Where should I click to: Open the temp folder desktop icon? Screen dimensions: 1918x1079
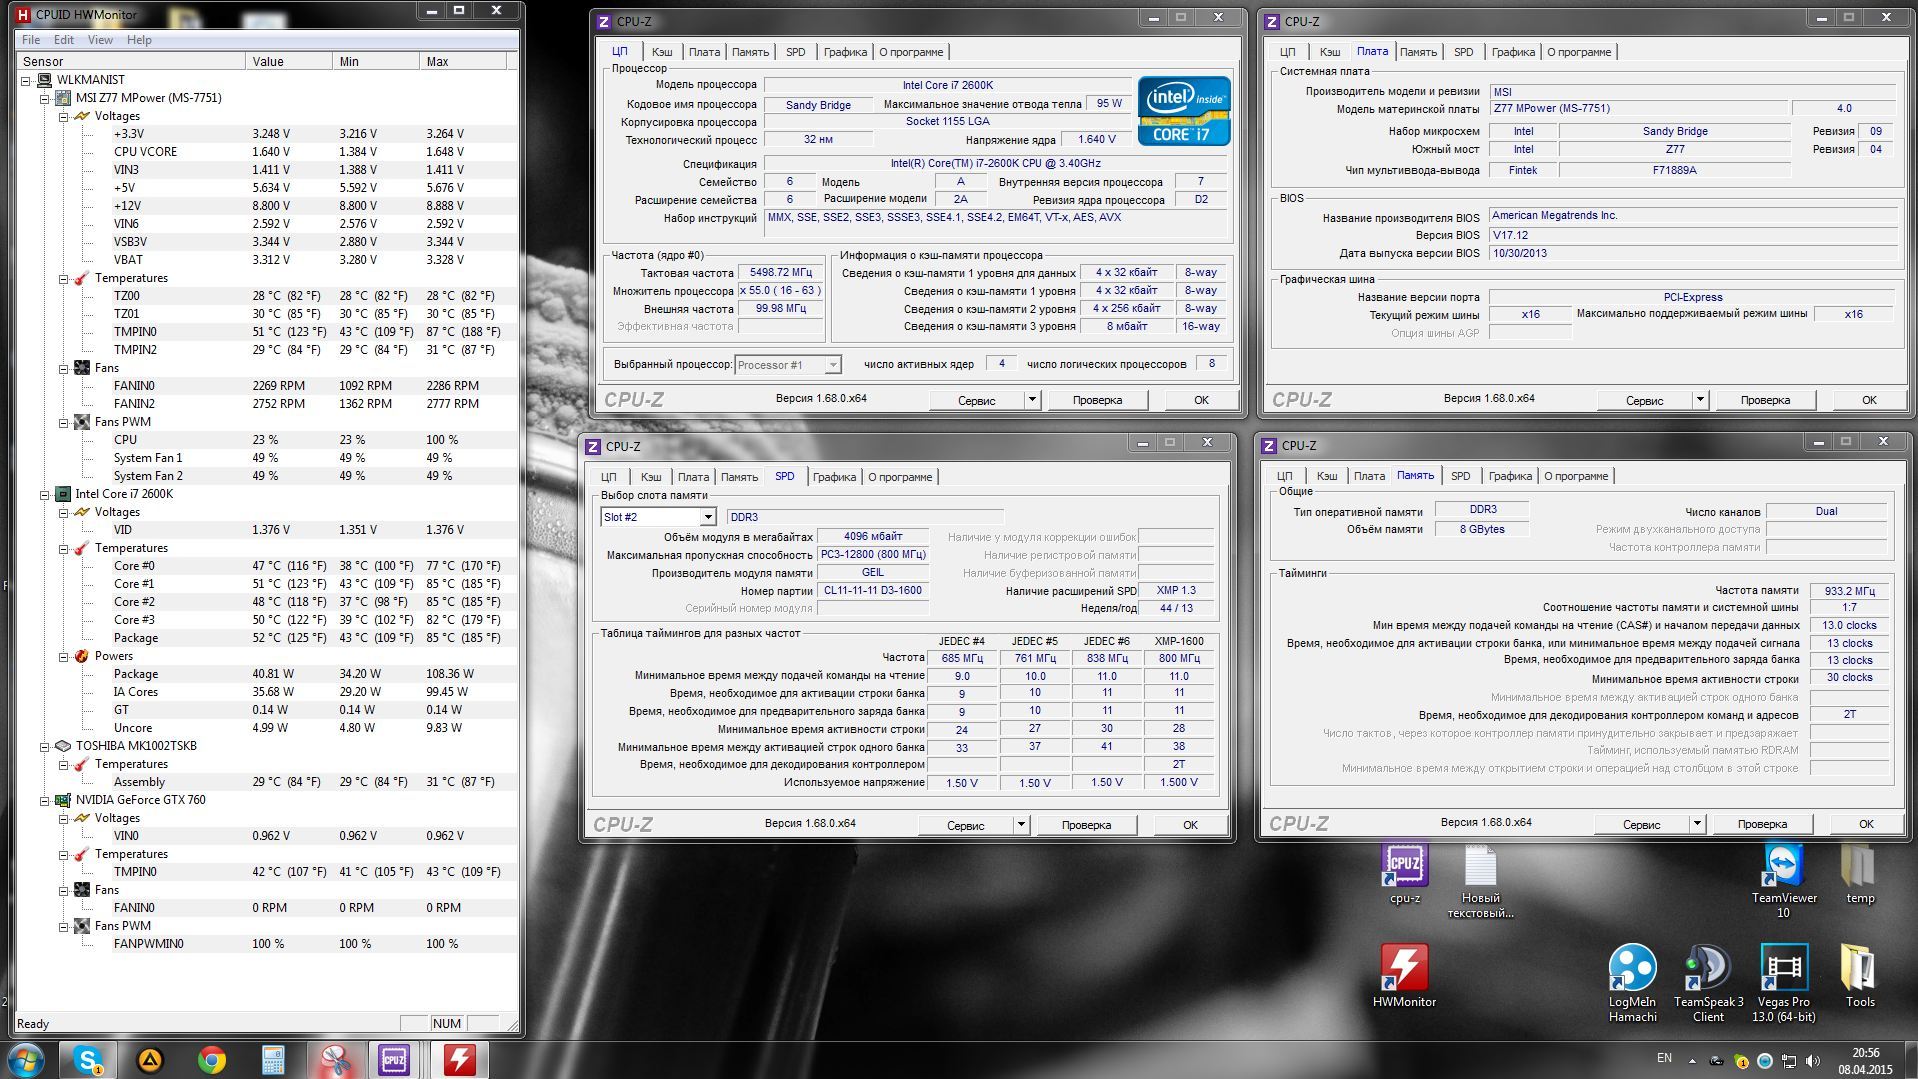click(x=1860, y=873)
